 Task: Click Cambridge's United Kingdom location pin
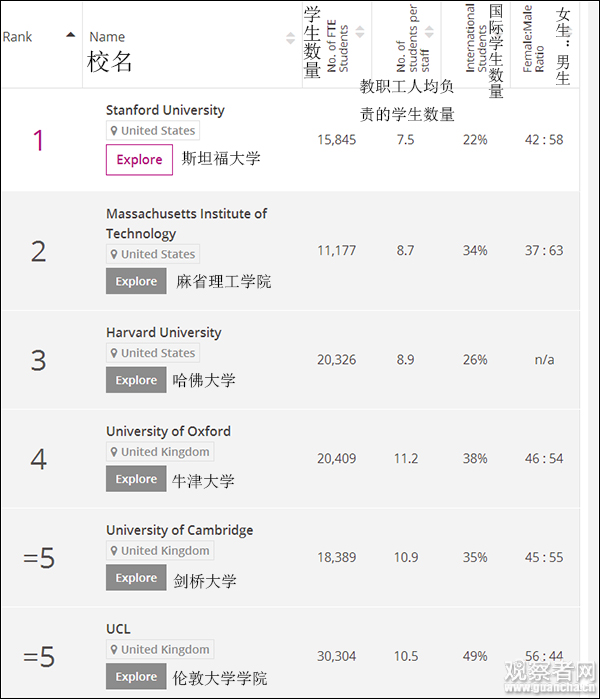[114, 551]
